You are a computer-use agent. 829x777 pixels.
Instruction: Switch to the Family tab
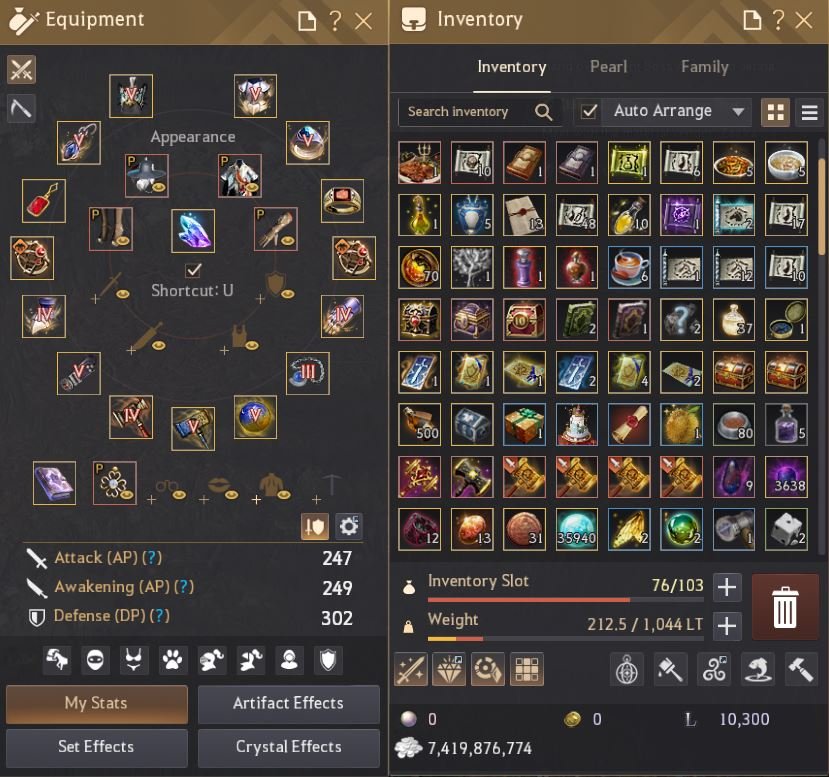[704, 67]
